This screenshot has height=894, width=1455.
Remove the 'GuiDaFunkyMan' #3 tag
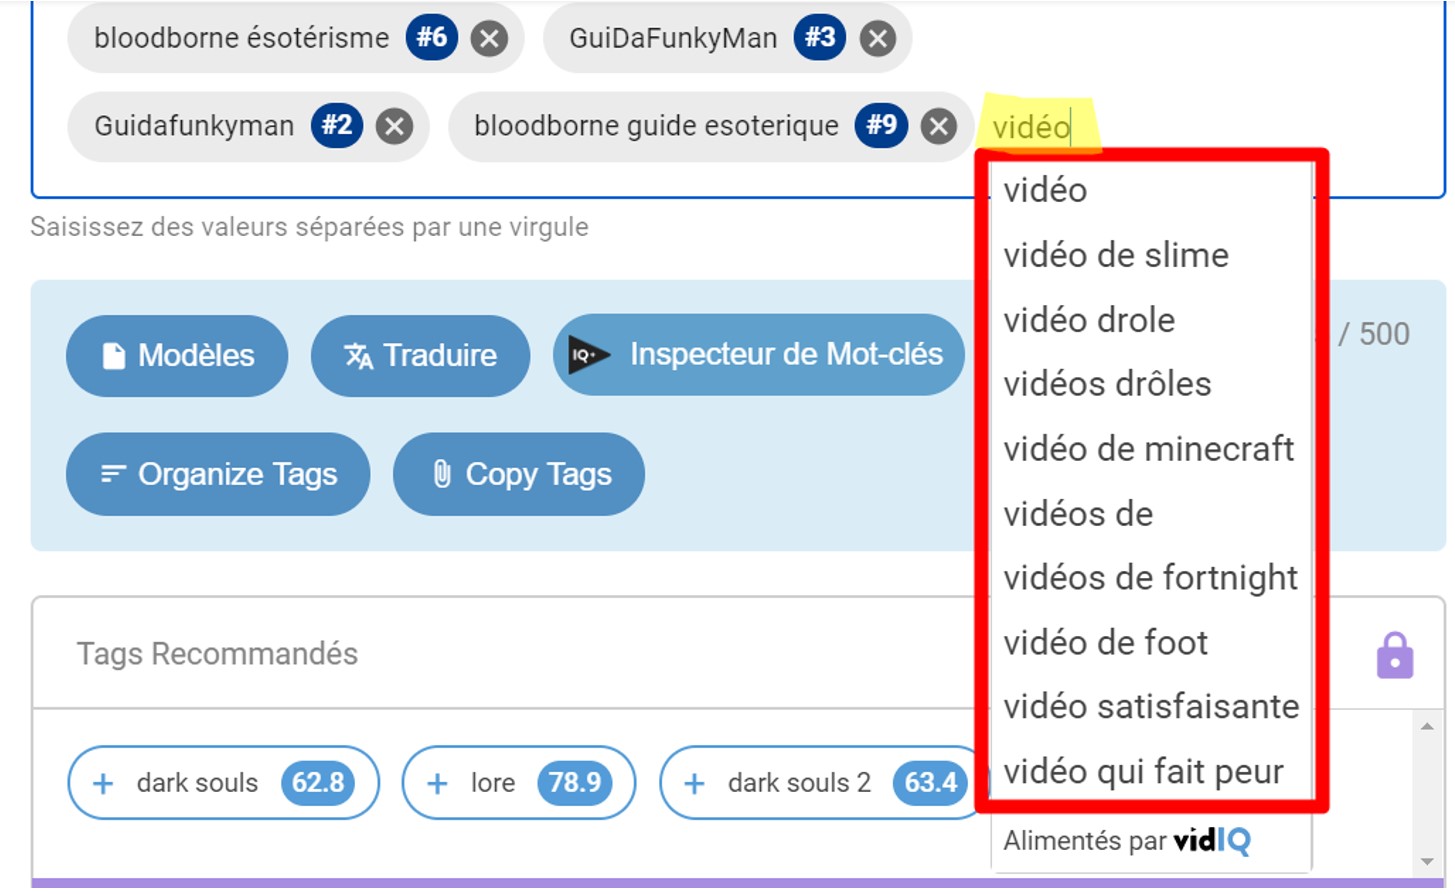(x=877, y=39)
